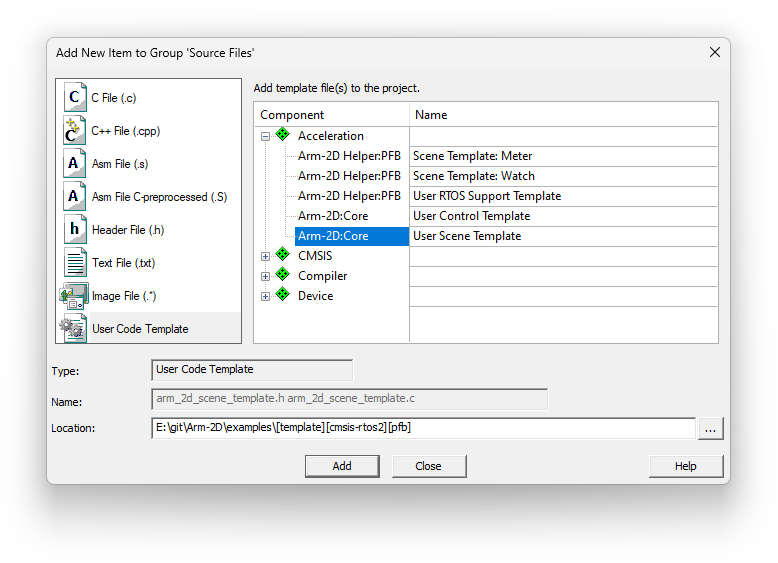Select the Text File (.txt) icon
Image resolution: width=778 pixels, height=563 pixels.
click(x=75, y=263)
